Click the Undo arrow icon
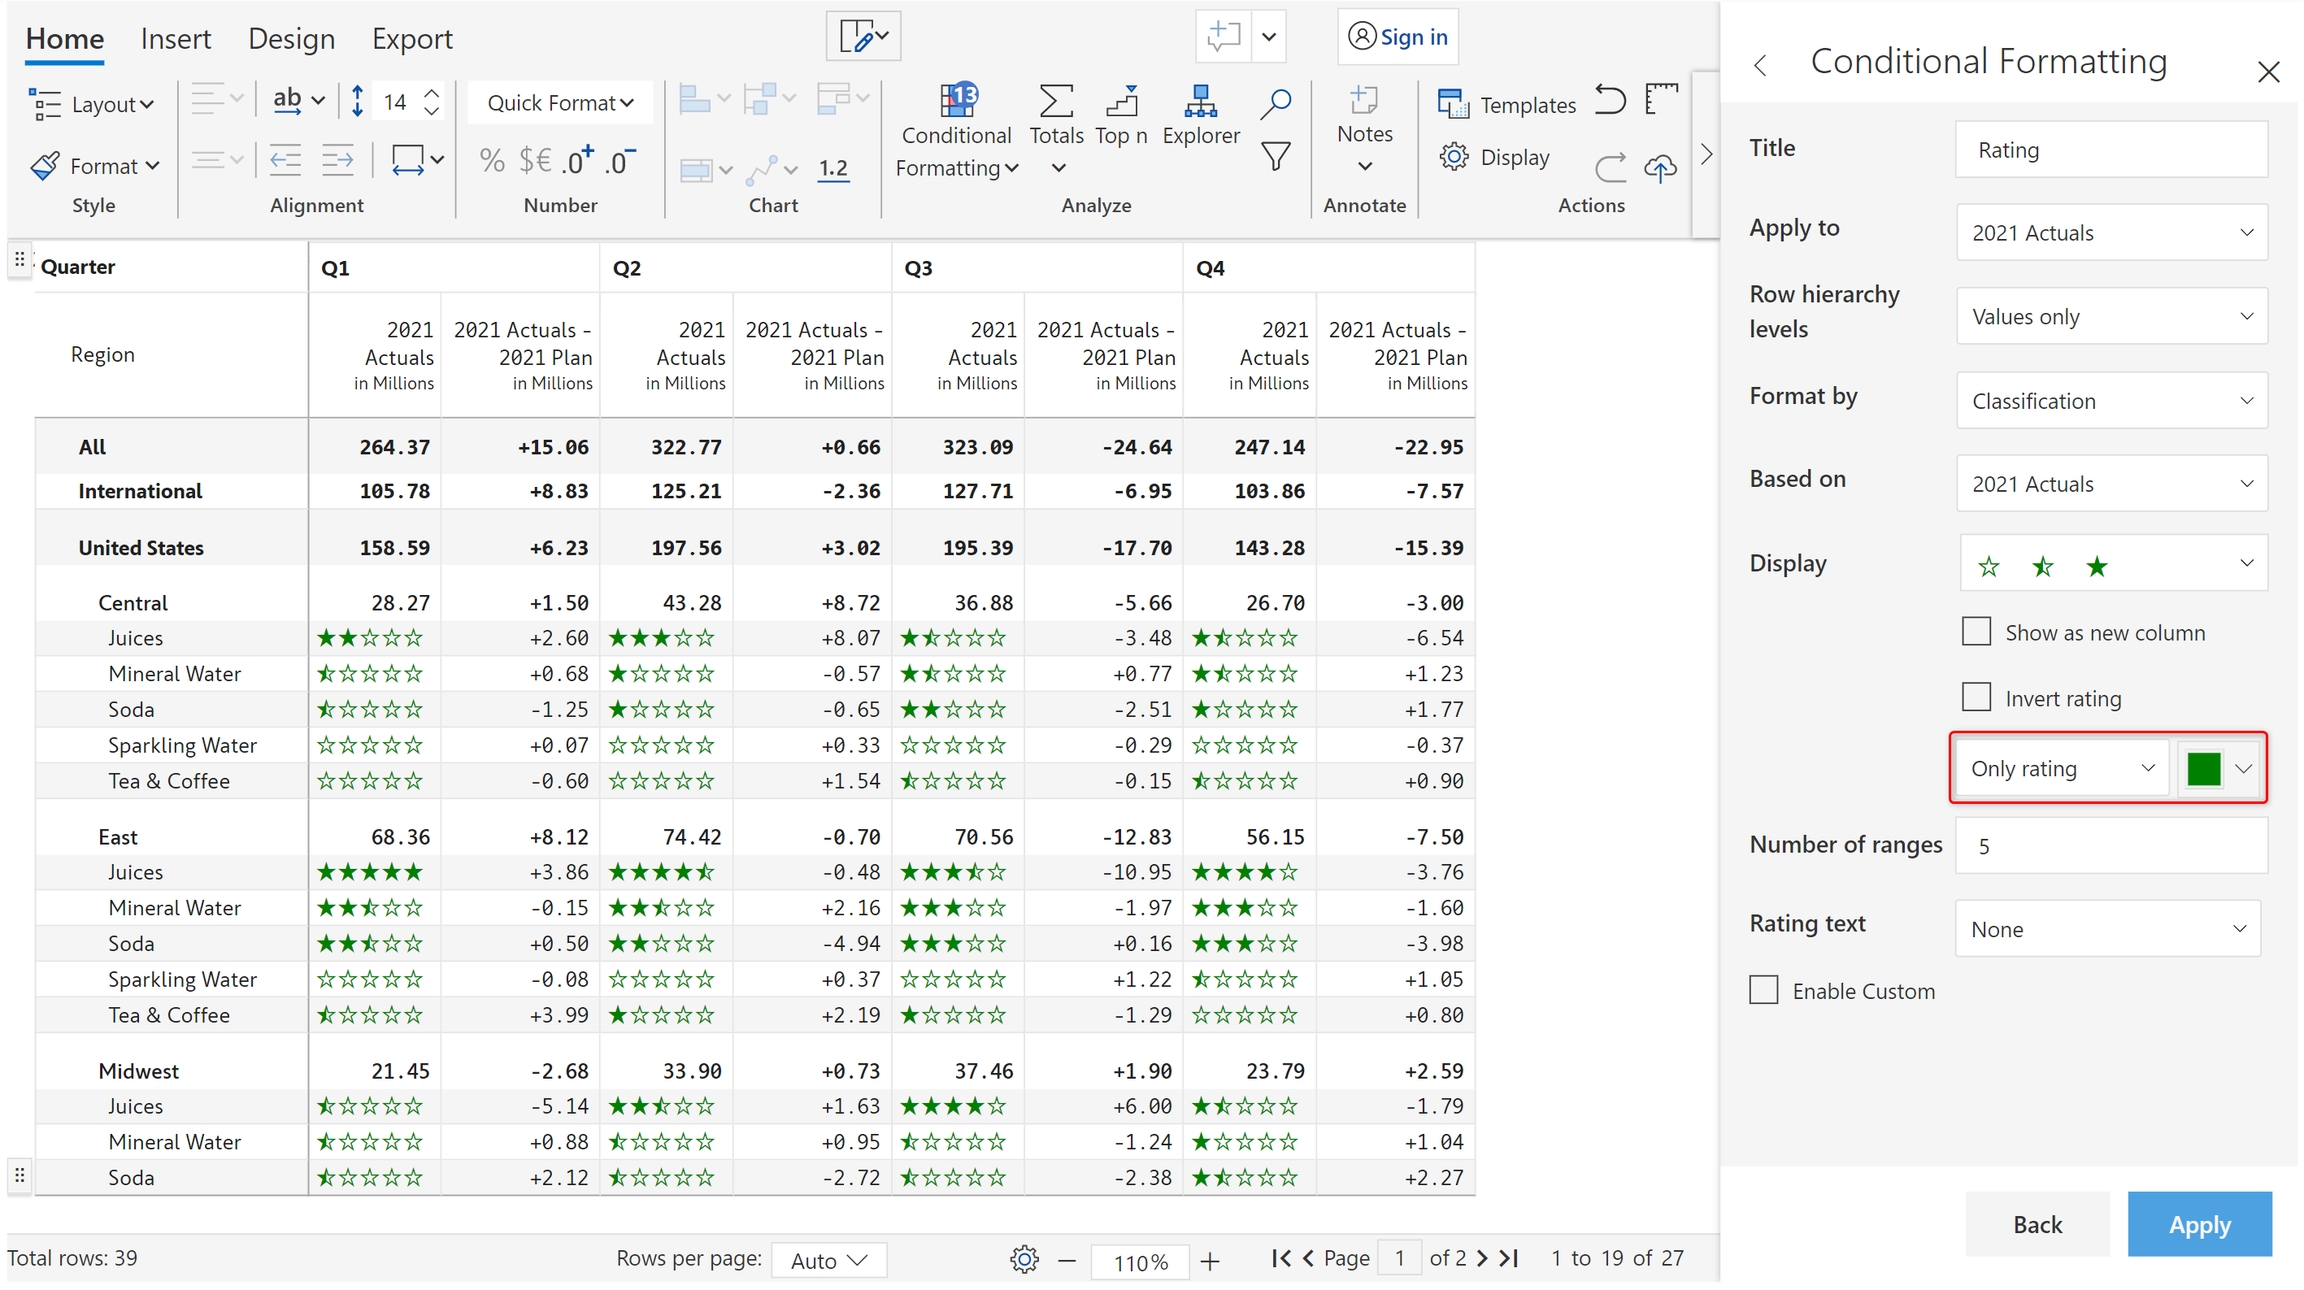Screen dimensions: 2304x1290 click(1610, 100)
